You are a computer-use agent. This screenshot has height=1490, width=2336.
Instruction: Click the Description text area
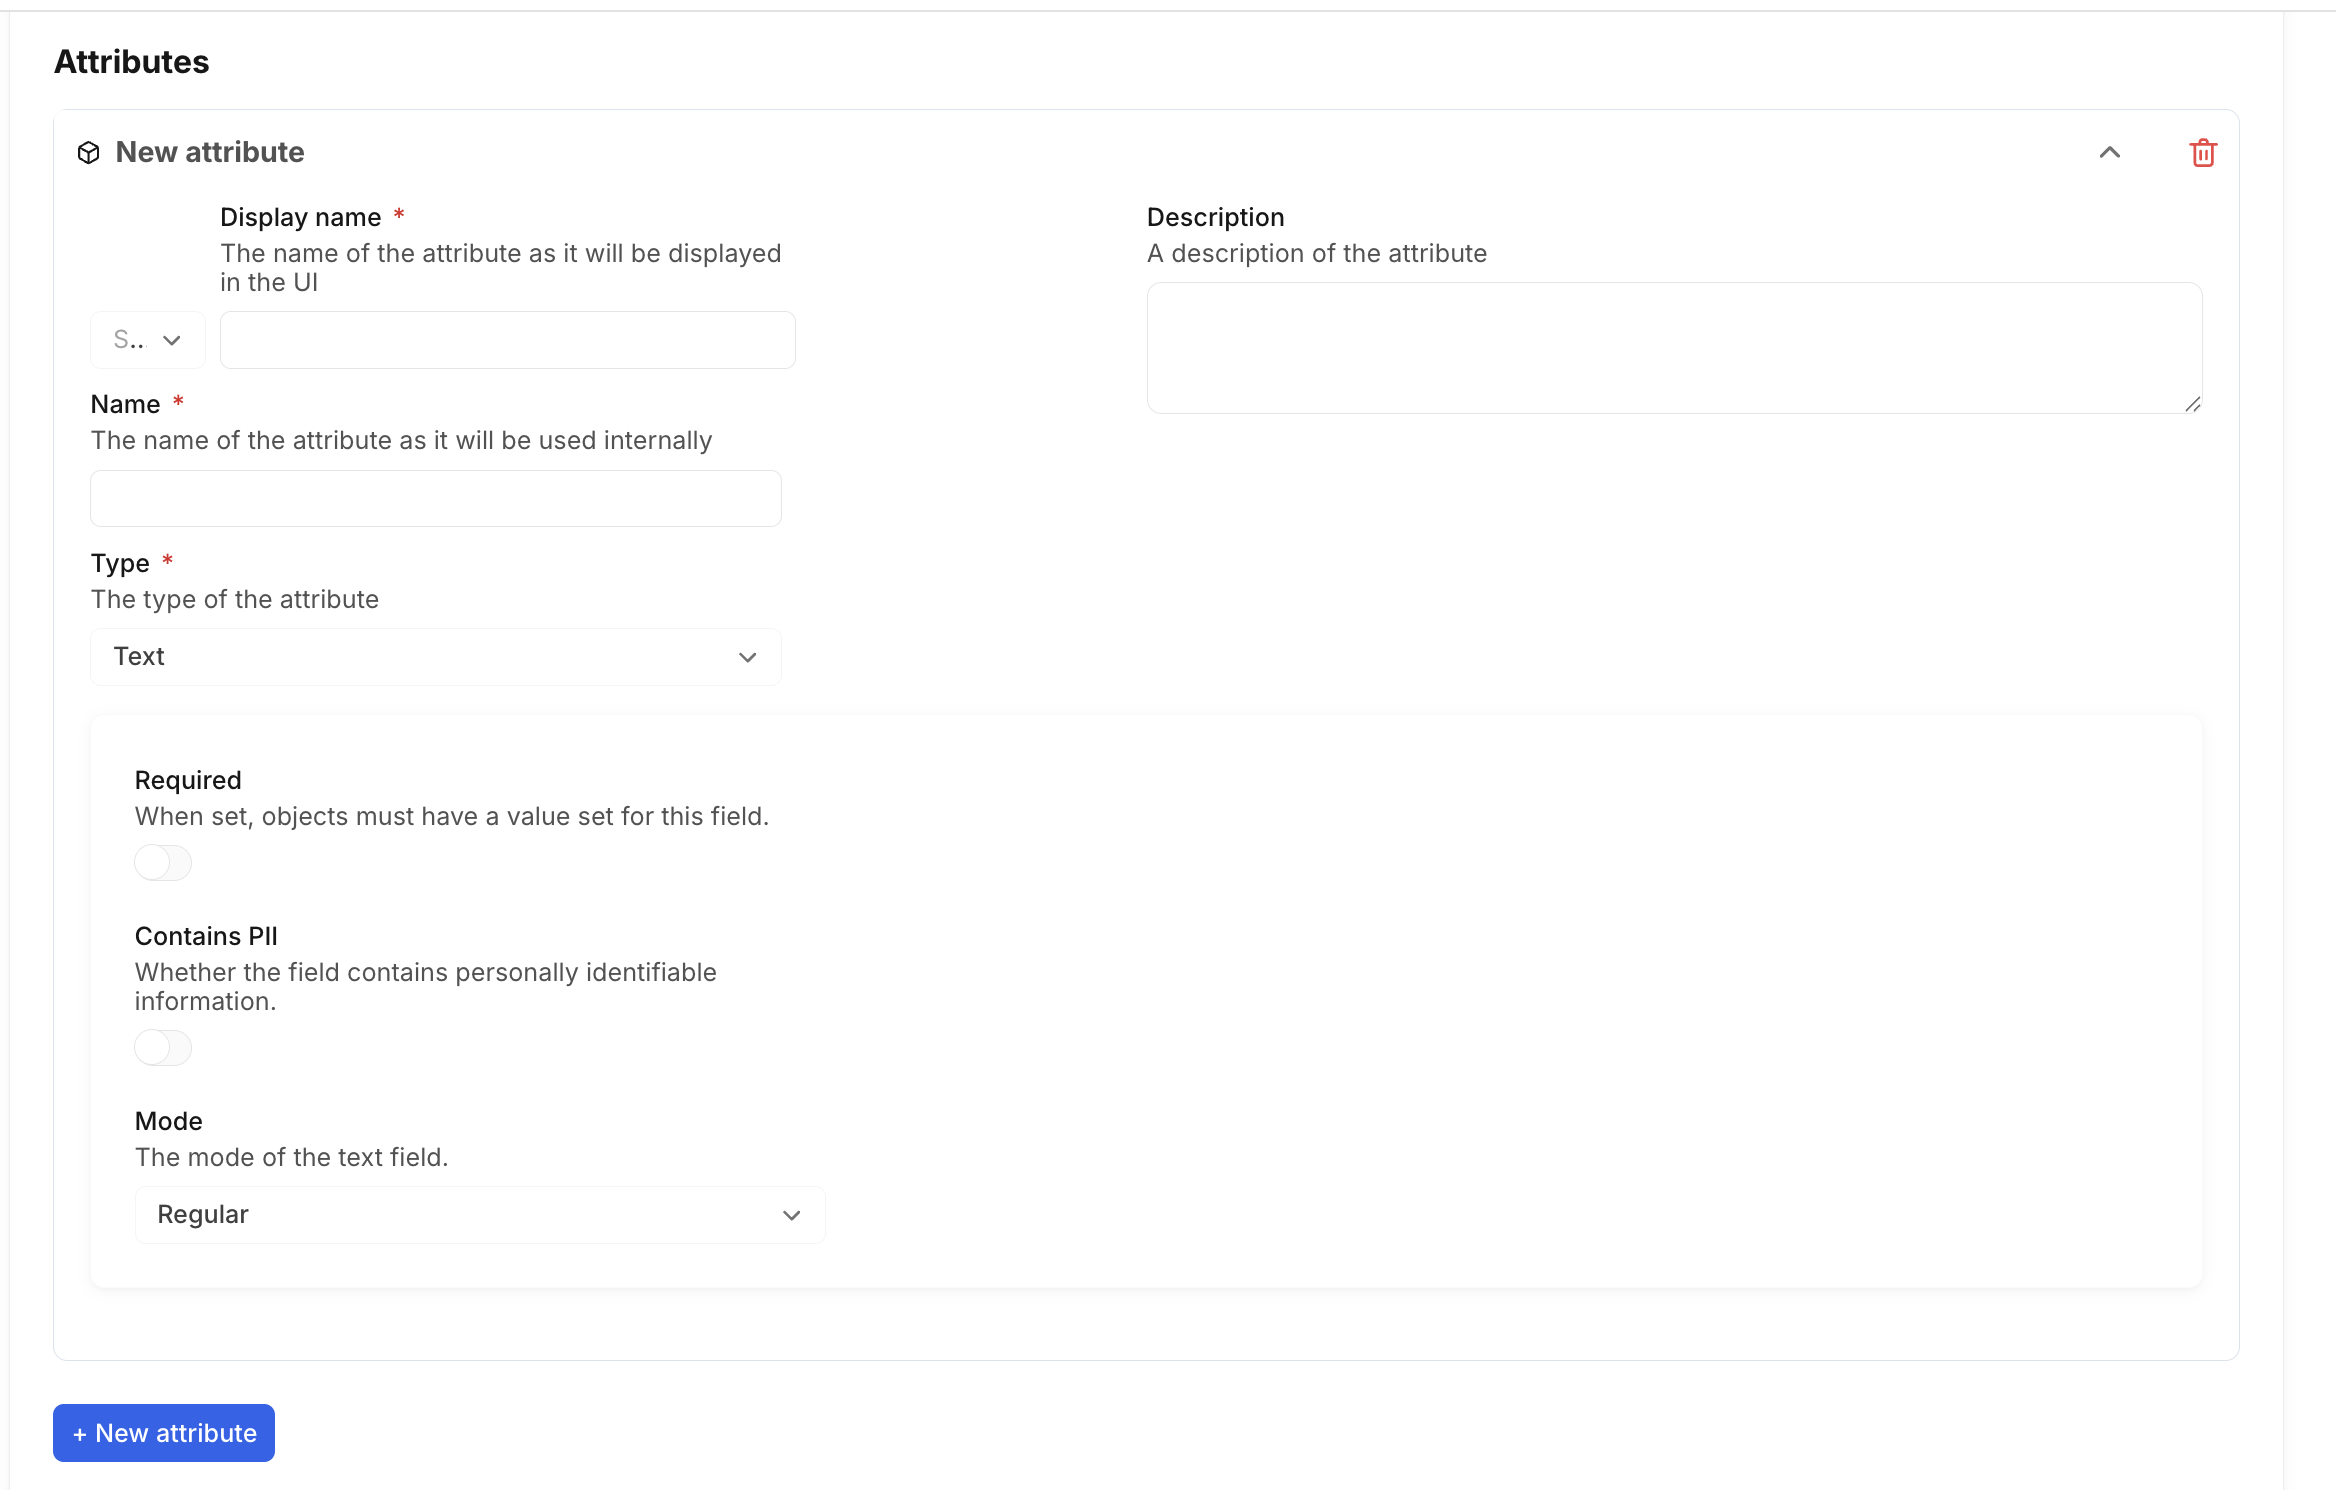click(x=1673, y=347)
